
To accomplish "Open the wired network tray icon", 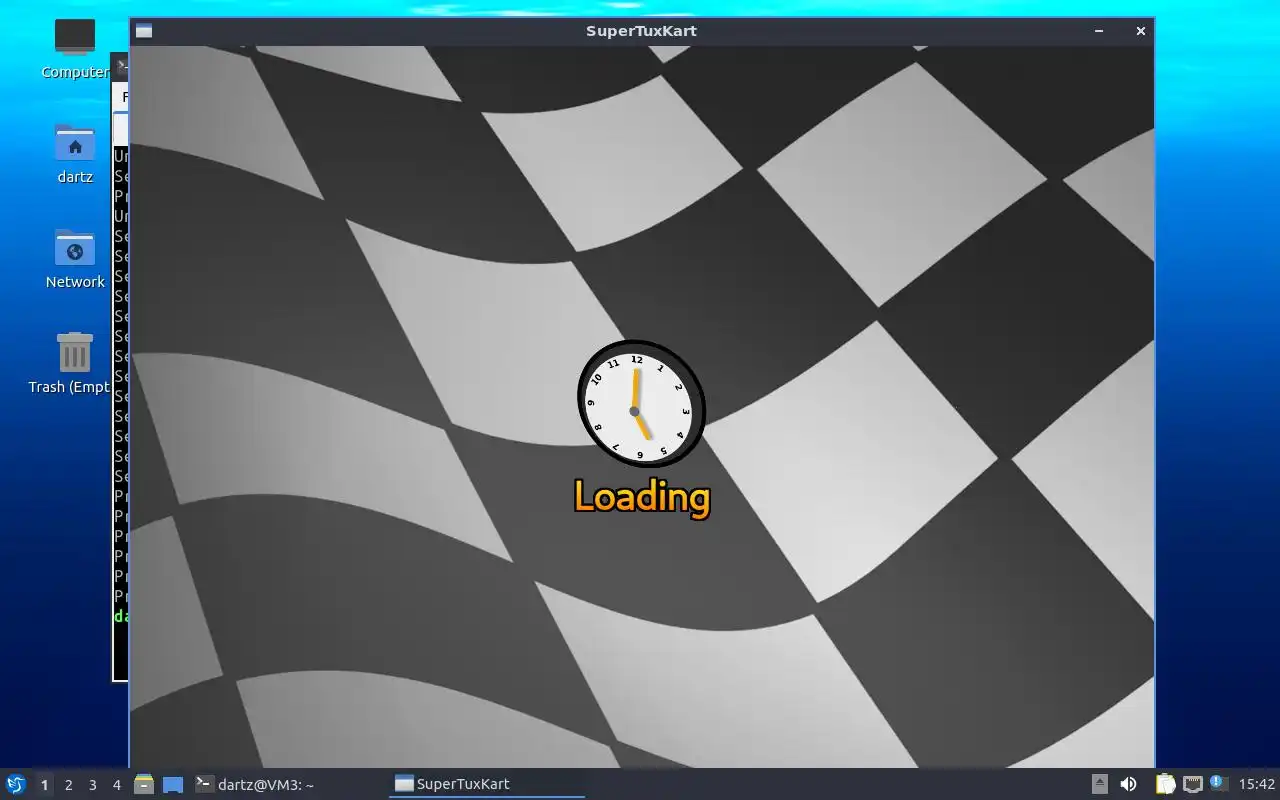I will pyautogui.click(x=1192, y=785).
